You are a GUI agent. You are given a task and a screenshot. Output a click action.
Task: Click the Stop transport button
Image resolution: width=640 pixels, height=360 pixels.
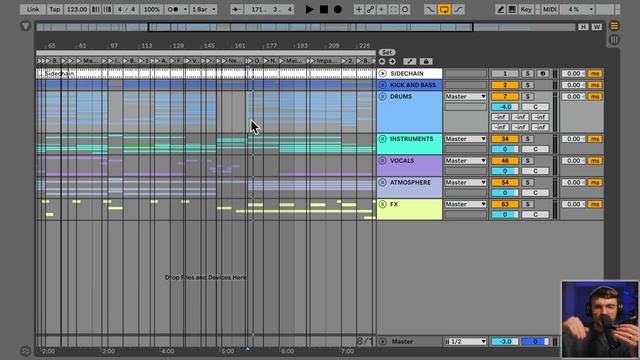(324, 9)
